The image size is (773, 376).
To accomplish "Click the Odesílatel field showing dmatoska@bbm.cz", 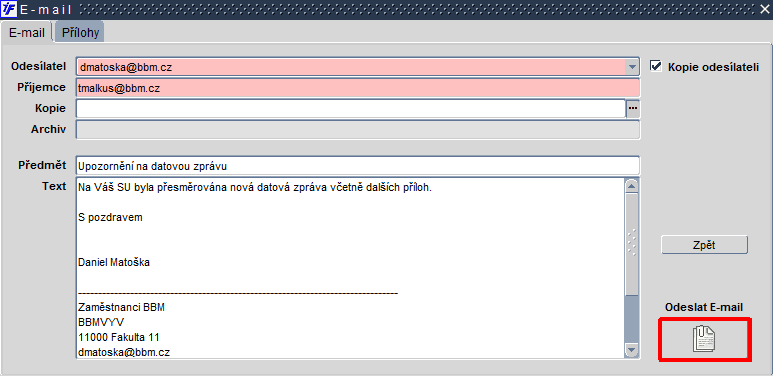I will tap(351, 67).
